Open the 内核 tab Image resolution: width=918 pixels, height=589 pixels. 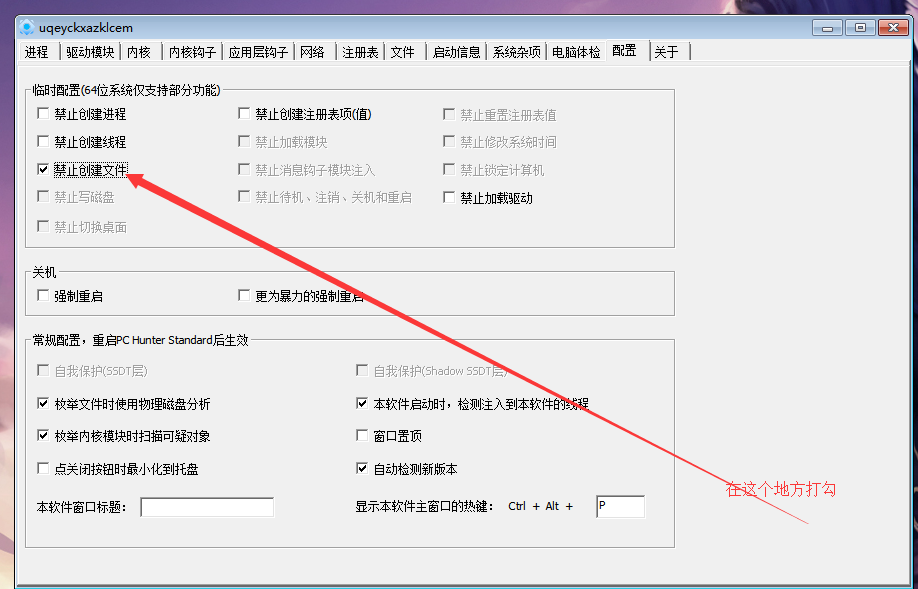[139, 52]
